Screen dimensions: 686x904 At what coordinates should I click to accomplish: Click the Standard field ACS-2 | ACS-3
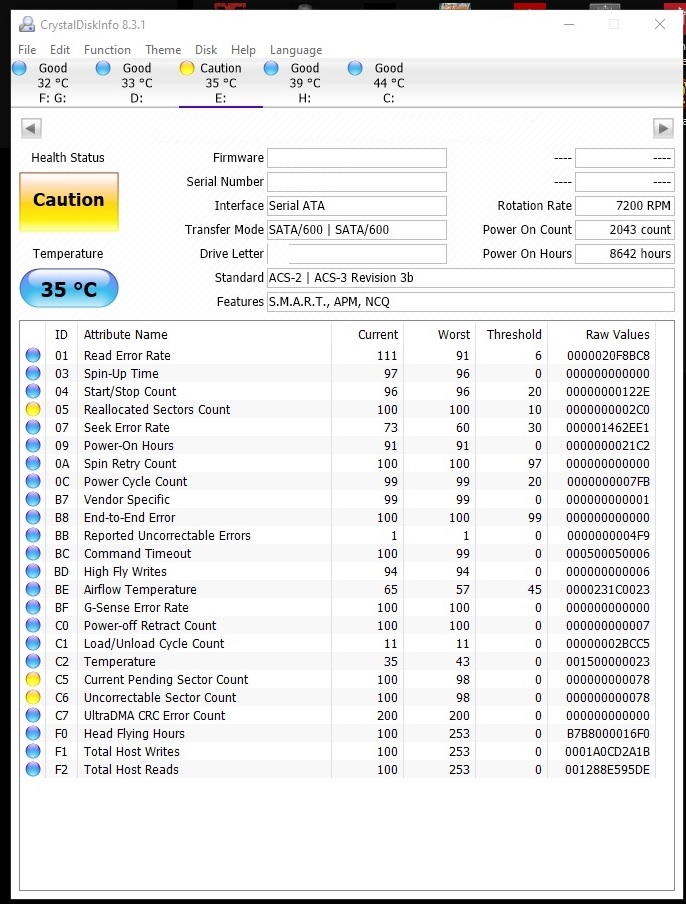tap(471, 278)
